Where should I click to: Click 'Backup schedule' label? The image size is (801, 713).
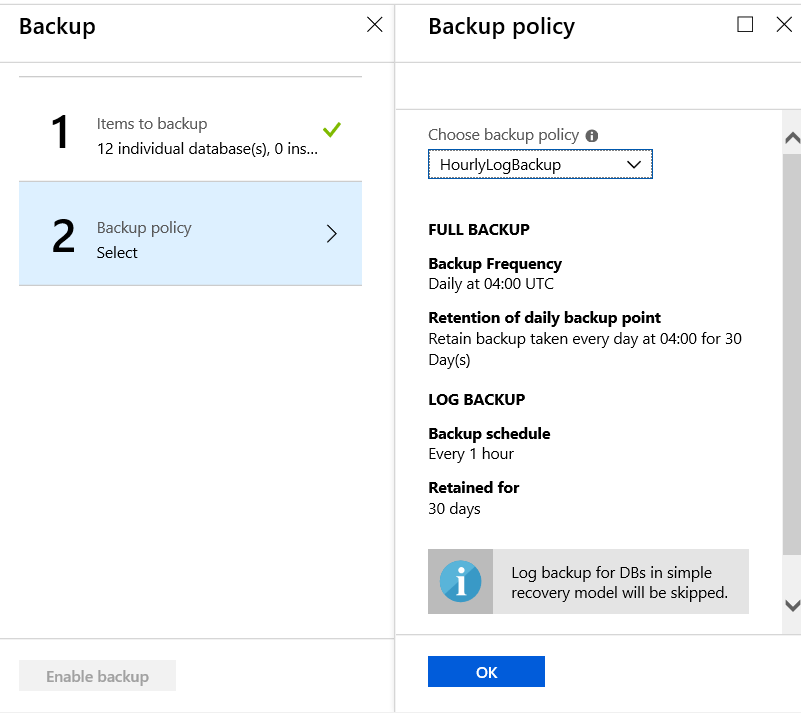pos(489,434)
